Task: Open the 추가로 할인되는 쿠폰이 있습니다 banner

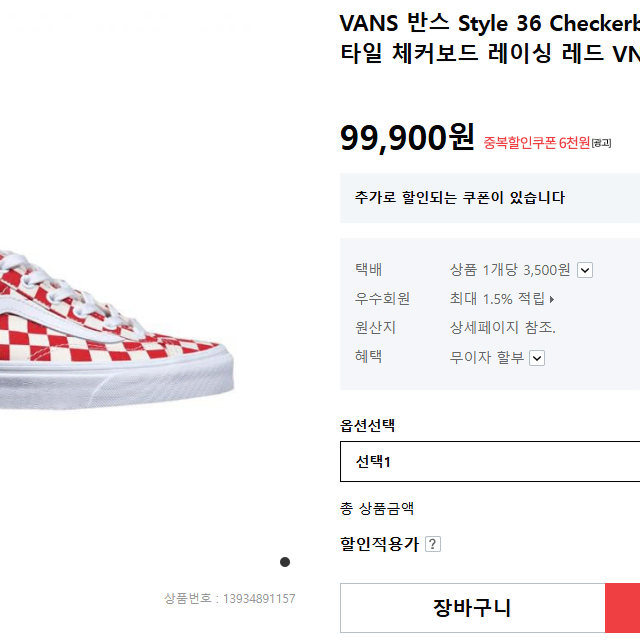Action: [490, 198]
